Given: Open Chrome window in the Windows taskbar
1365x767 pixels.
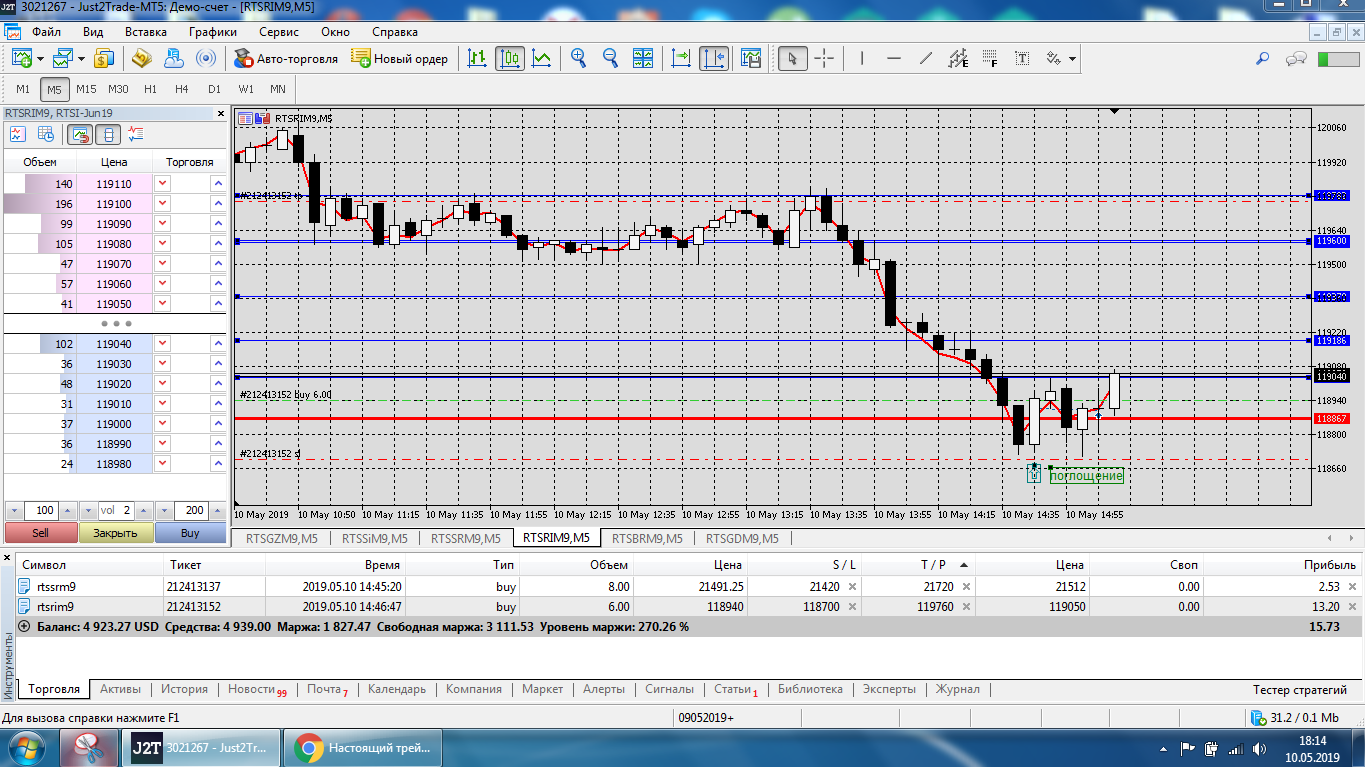Looking at the screenshot, I should coord(363,747).
